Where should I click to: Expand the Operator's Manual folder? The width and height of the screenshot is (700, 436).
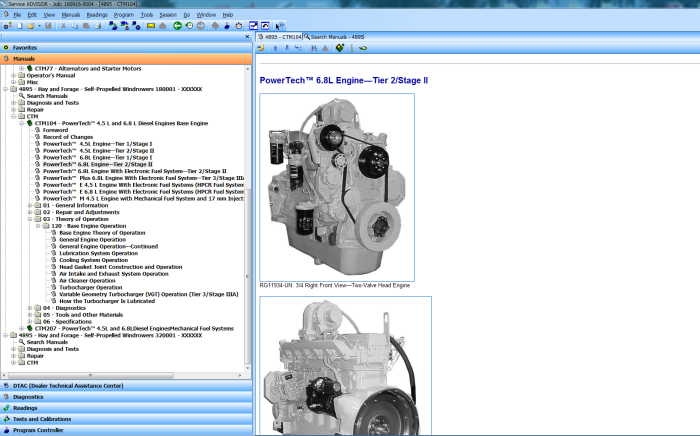[13, 75]
